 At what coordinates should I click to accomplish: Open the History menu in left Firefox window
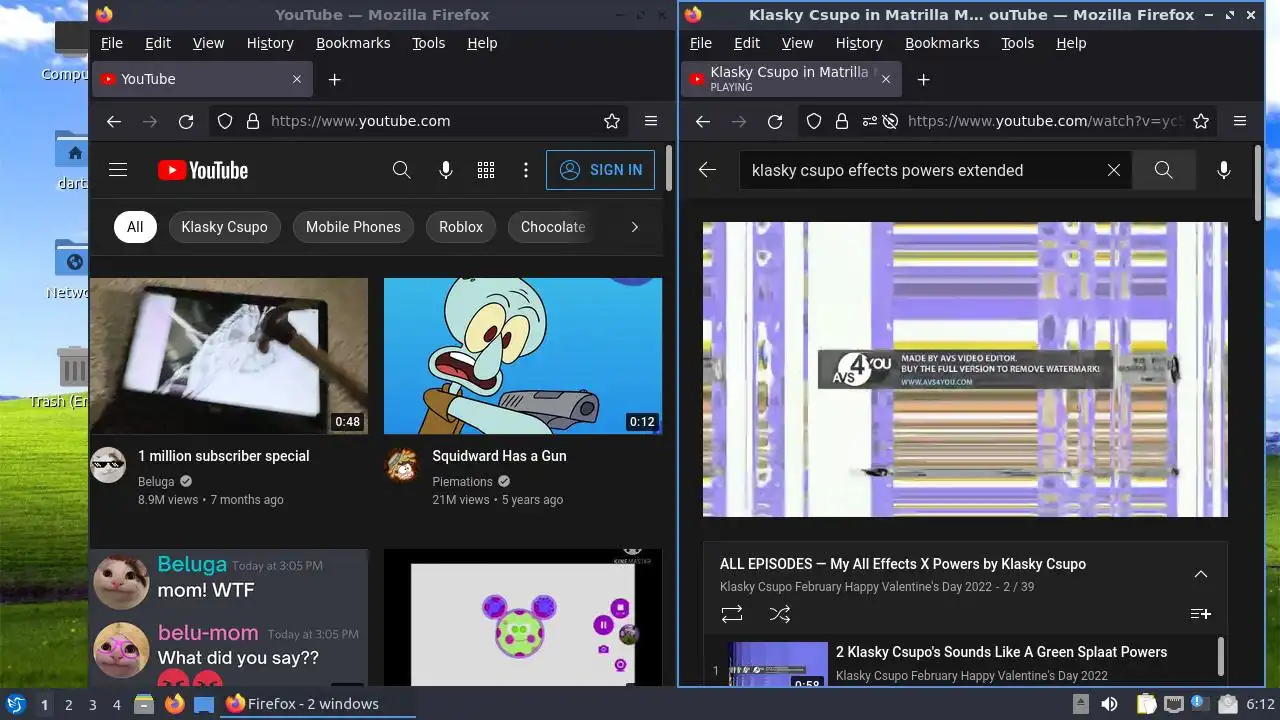coord(270,43)
